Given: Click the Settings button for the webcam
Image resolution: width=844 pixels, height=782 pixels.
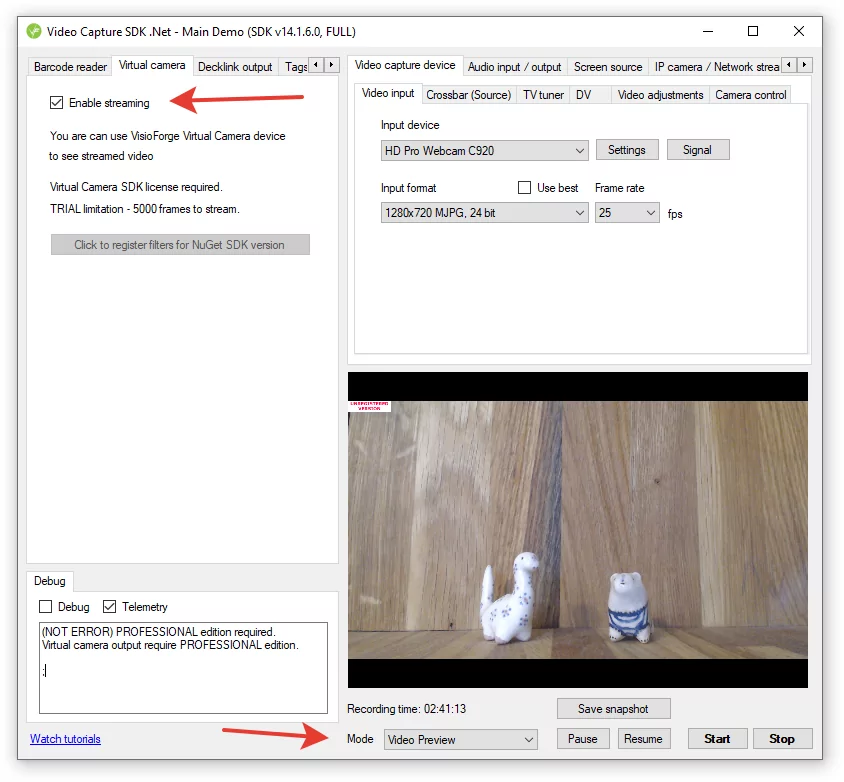Looking at the screenshot, I should pos(627,149).
